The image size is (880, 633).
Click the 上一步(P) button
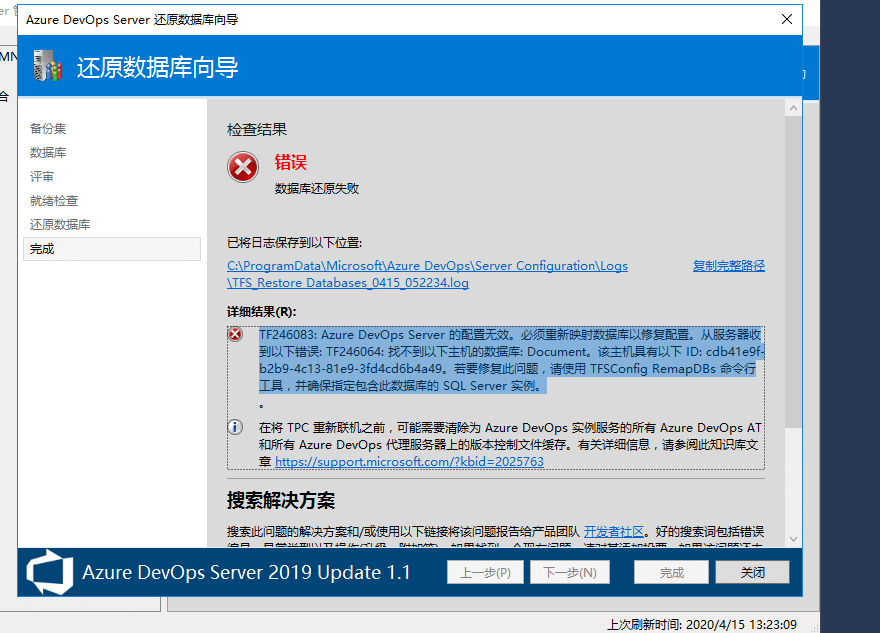pos(485,573)
